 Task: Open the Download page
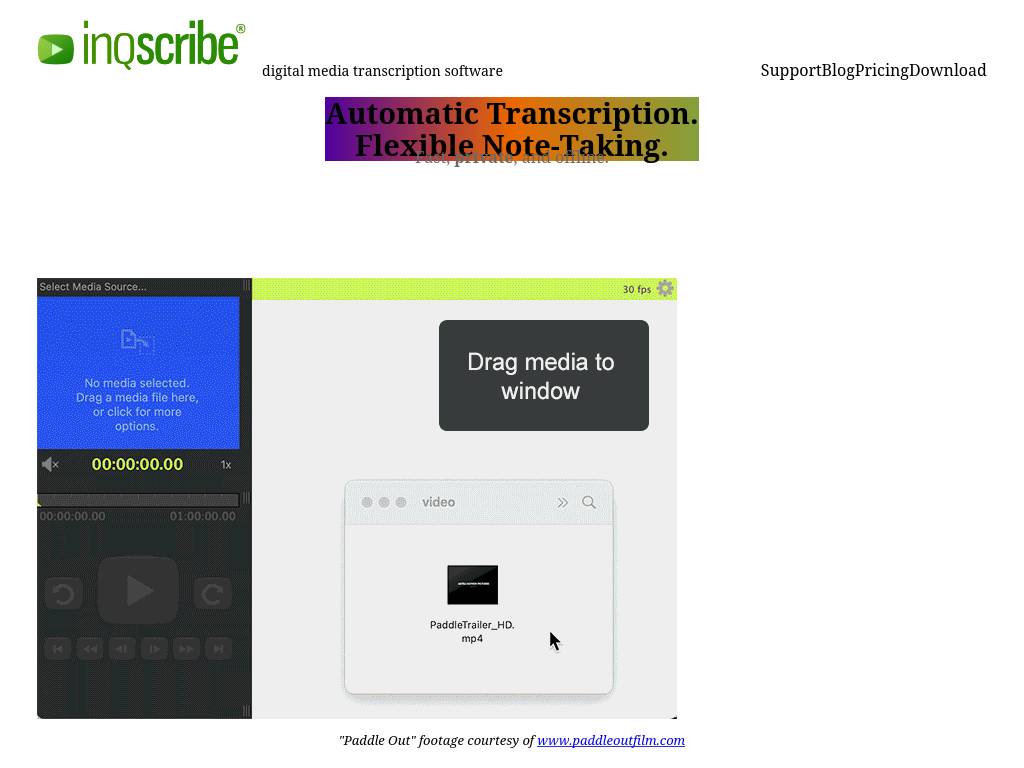pyautogui.click(x=948, y=71)
